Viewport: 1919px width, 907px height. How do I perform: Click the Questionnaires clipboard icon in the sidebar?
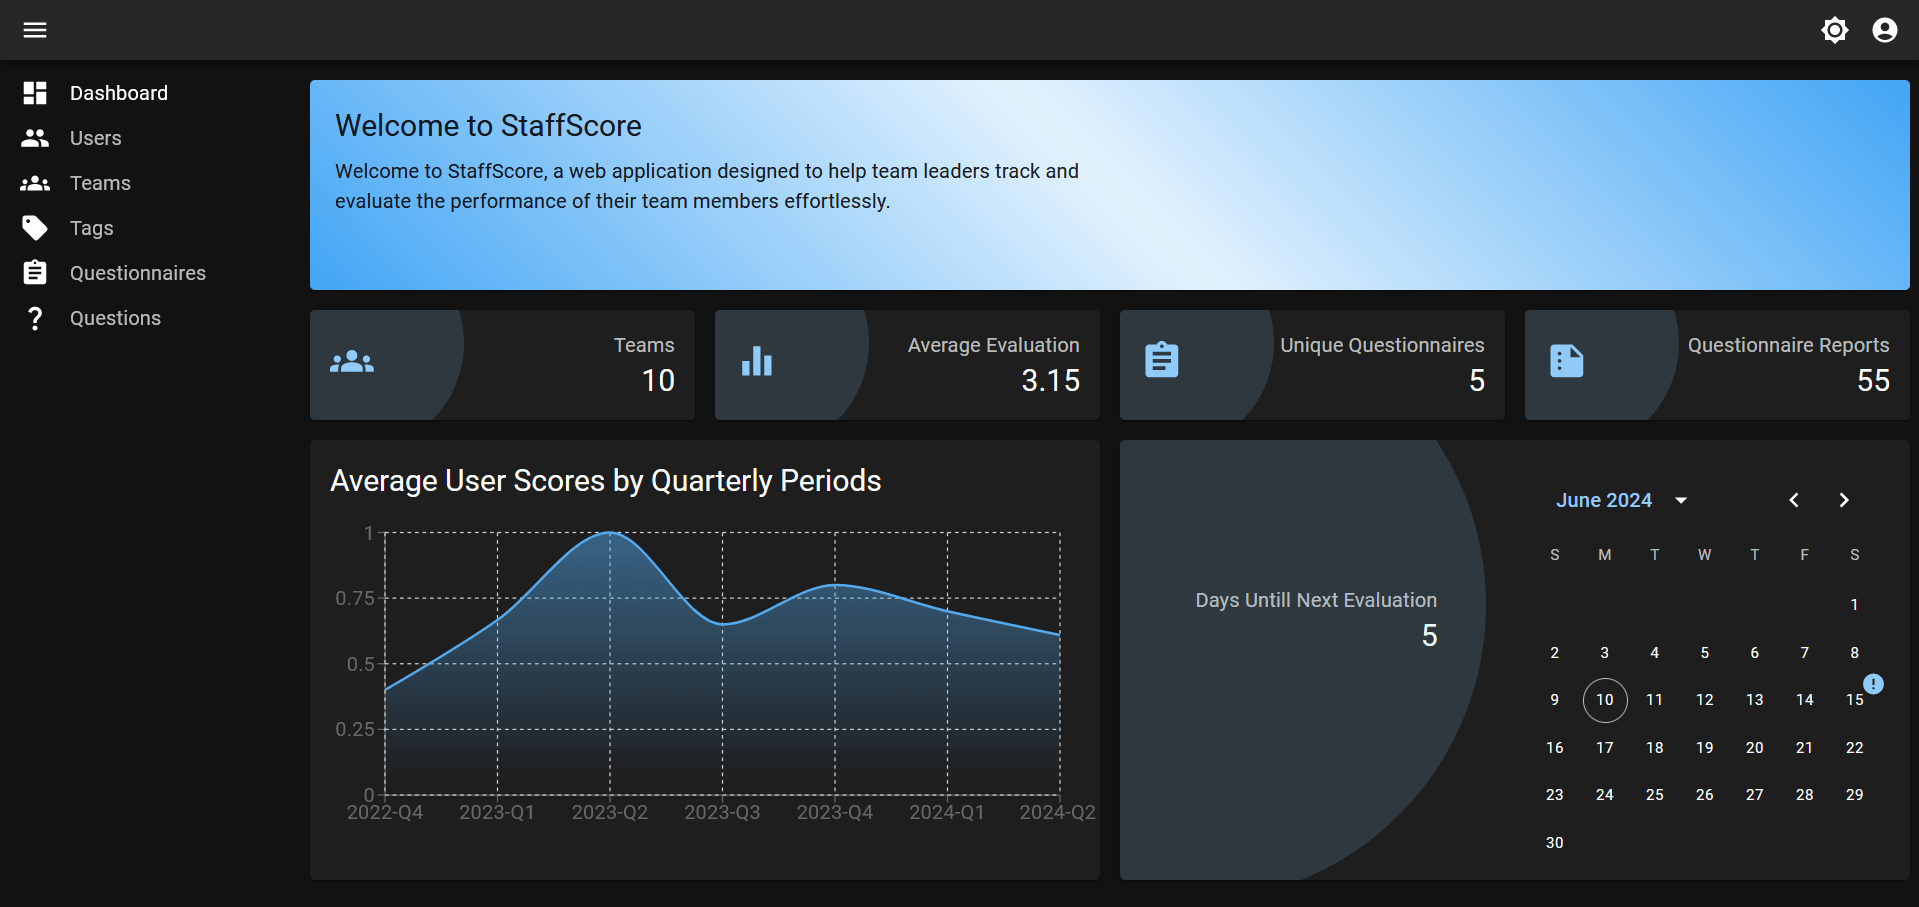(35, 273)
